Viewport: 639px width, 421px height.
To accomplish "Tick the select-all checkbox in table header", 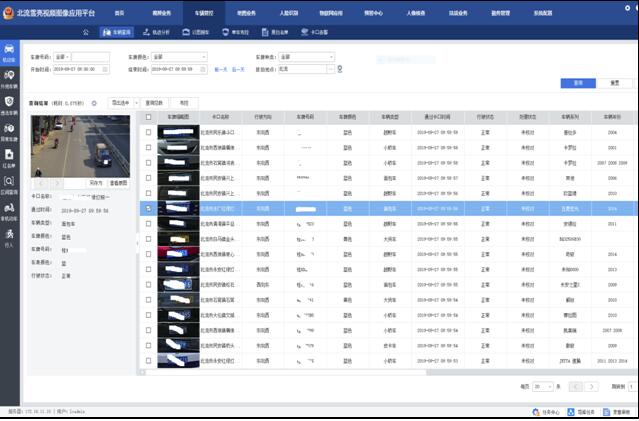I will pos(149,117).
